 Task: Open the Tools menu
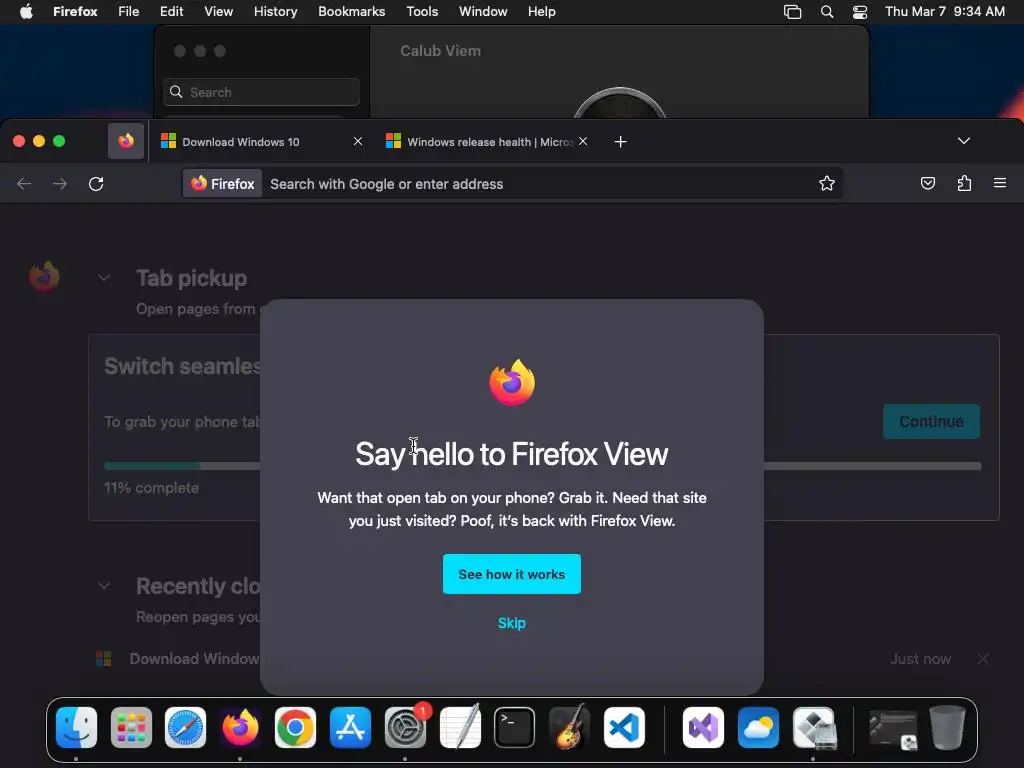tap(422, 12)
